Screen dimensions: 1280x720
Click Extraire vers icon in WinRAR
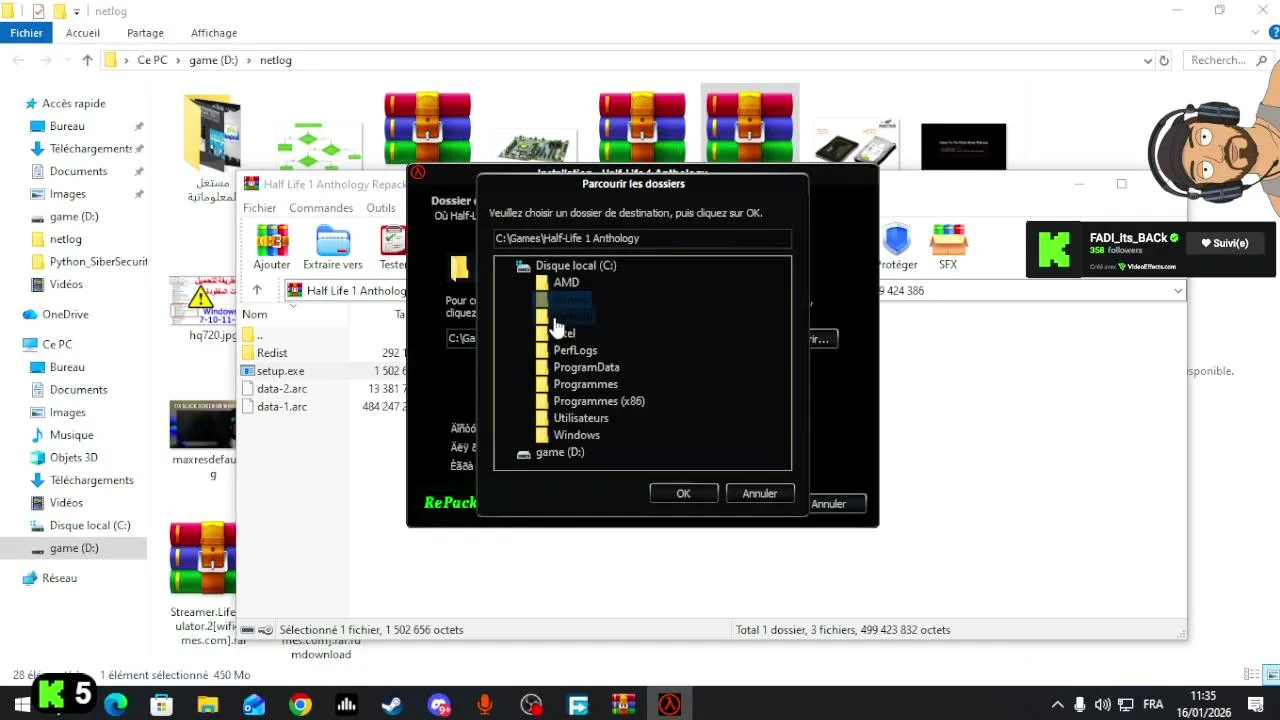click(x=333, y=247)
